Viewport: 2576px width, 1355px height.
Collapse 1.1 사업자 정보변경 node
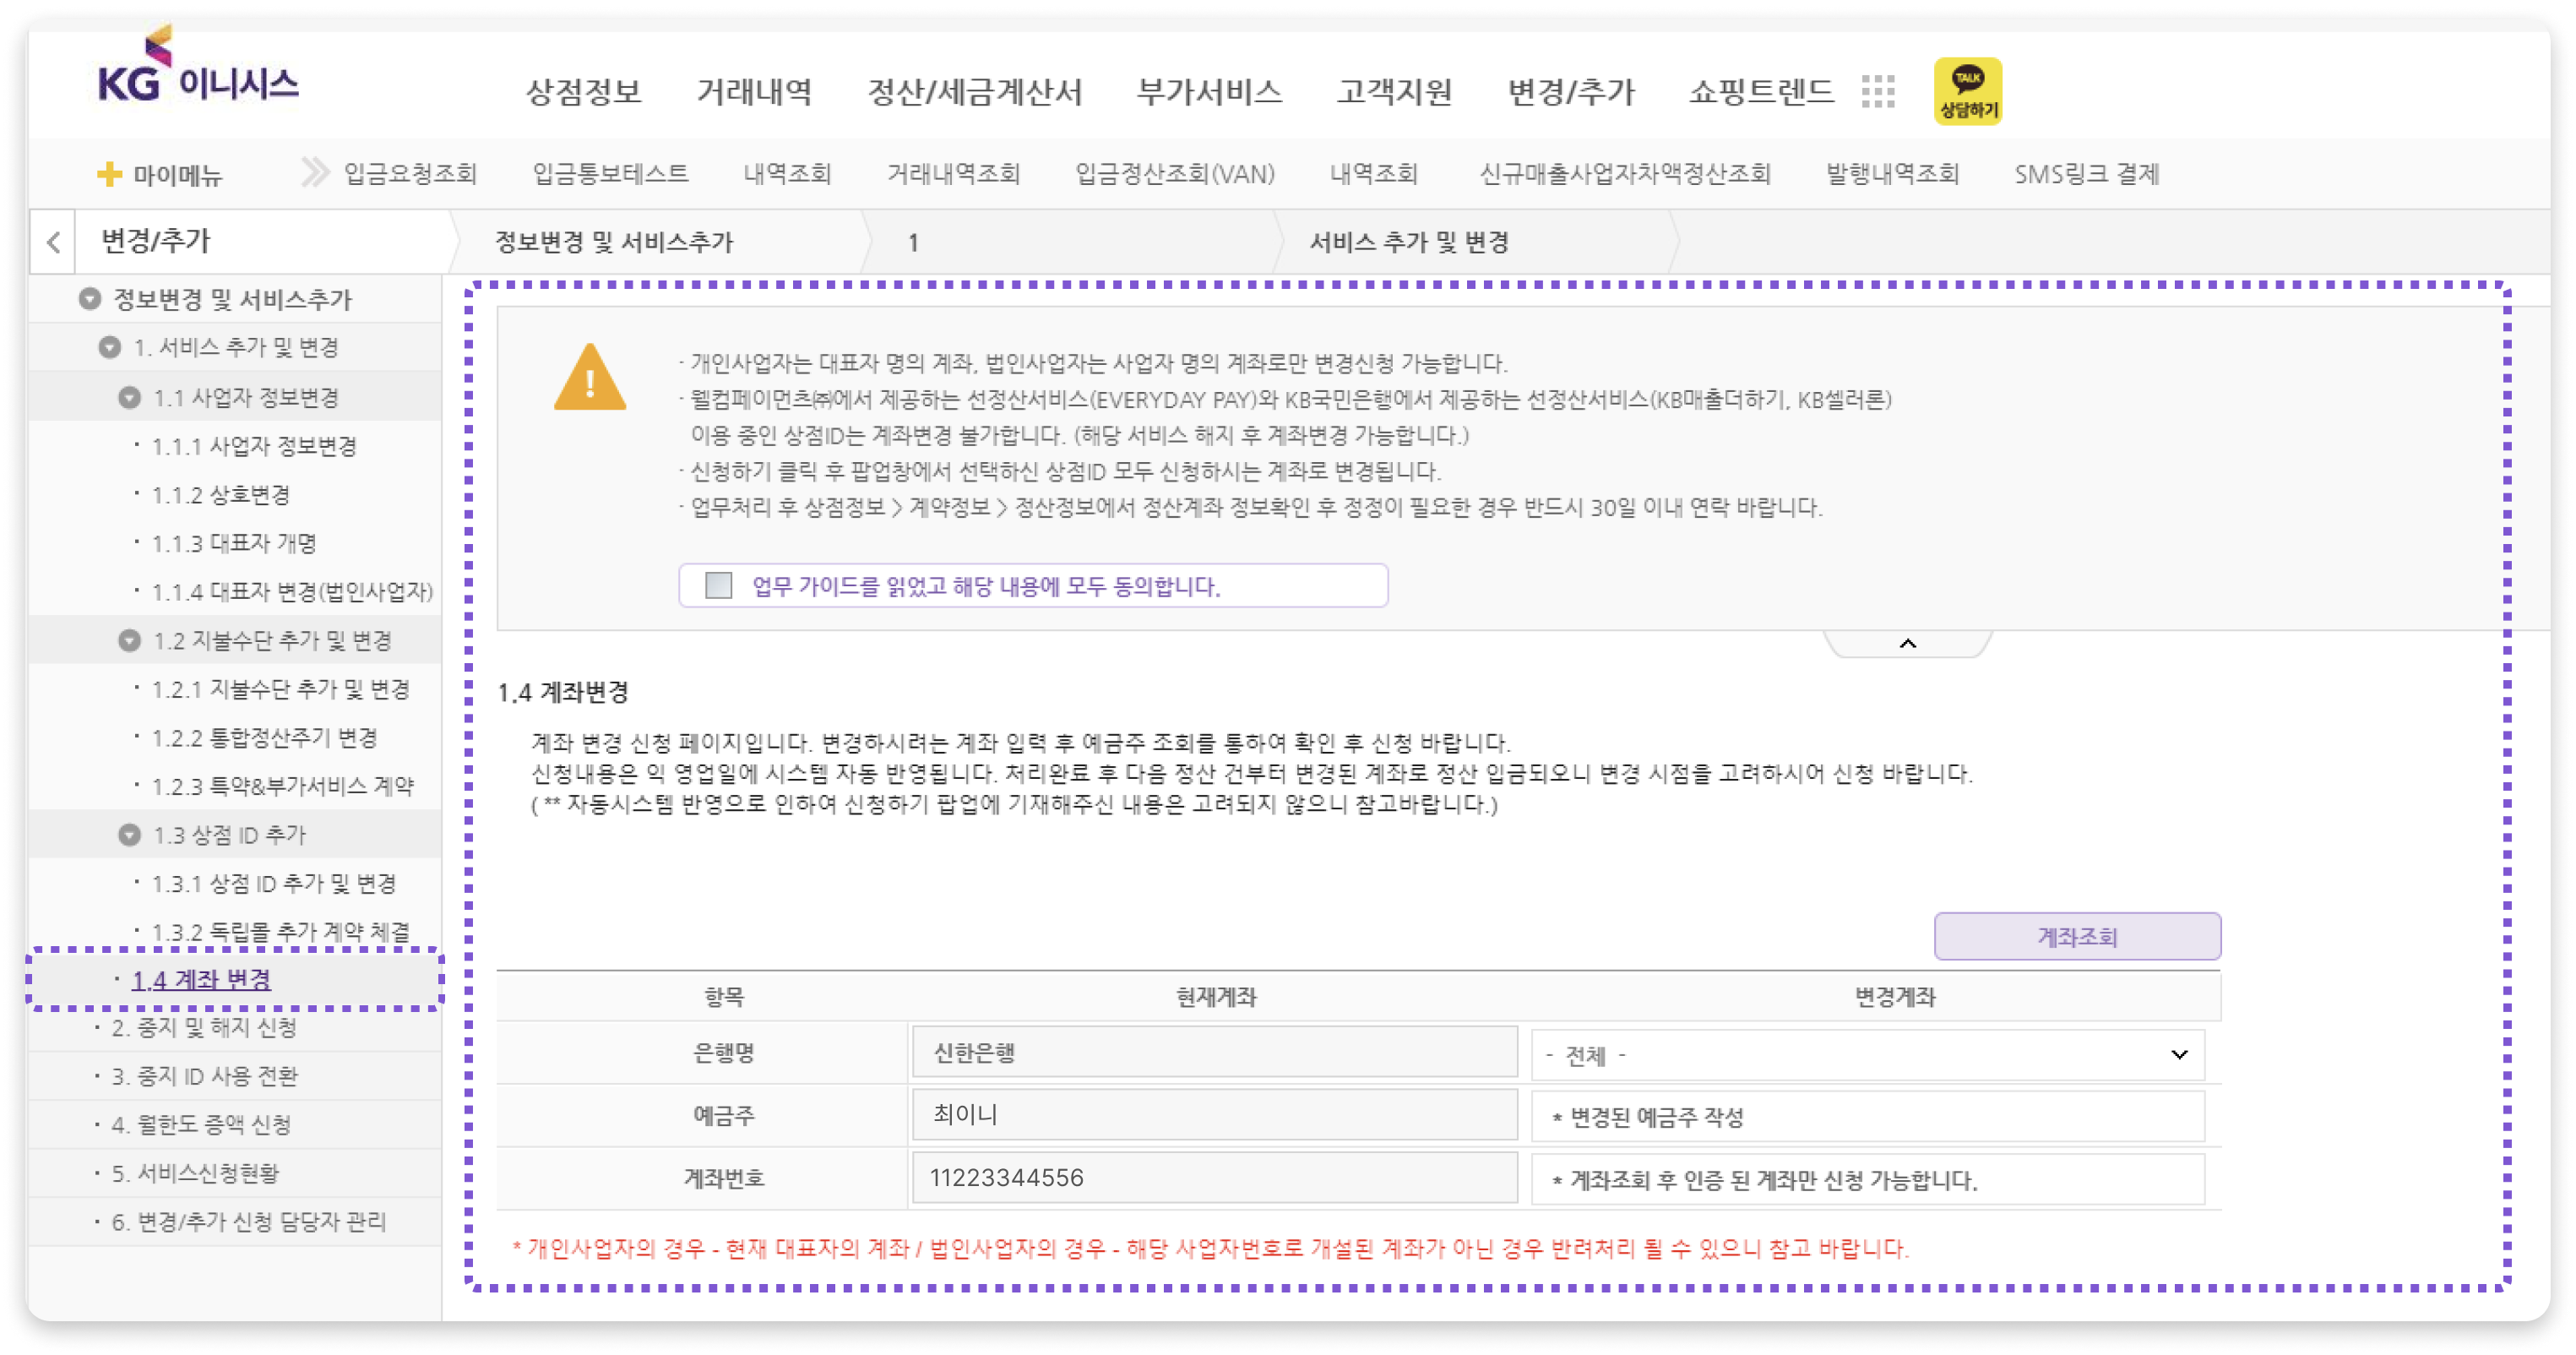129,397
